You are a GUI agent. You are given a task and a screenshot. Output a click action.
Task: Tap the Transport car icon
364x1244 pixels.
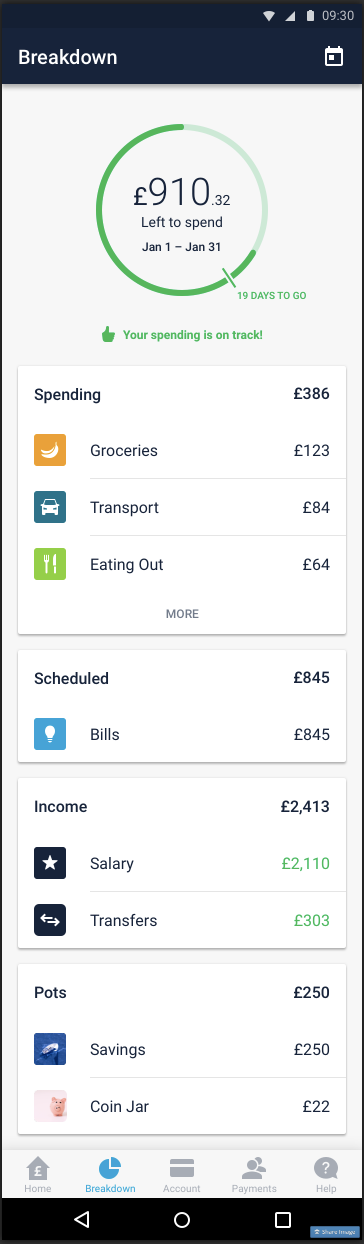tap(50, 507)
